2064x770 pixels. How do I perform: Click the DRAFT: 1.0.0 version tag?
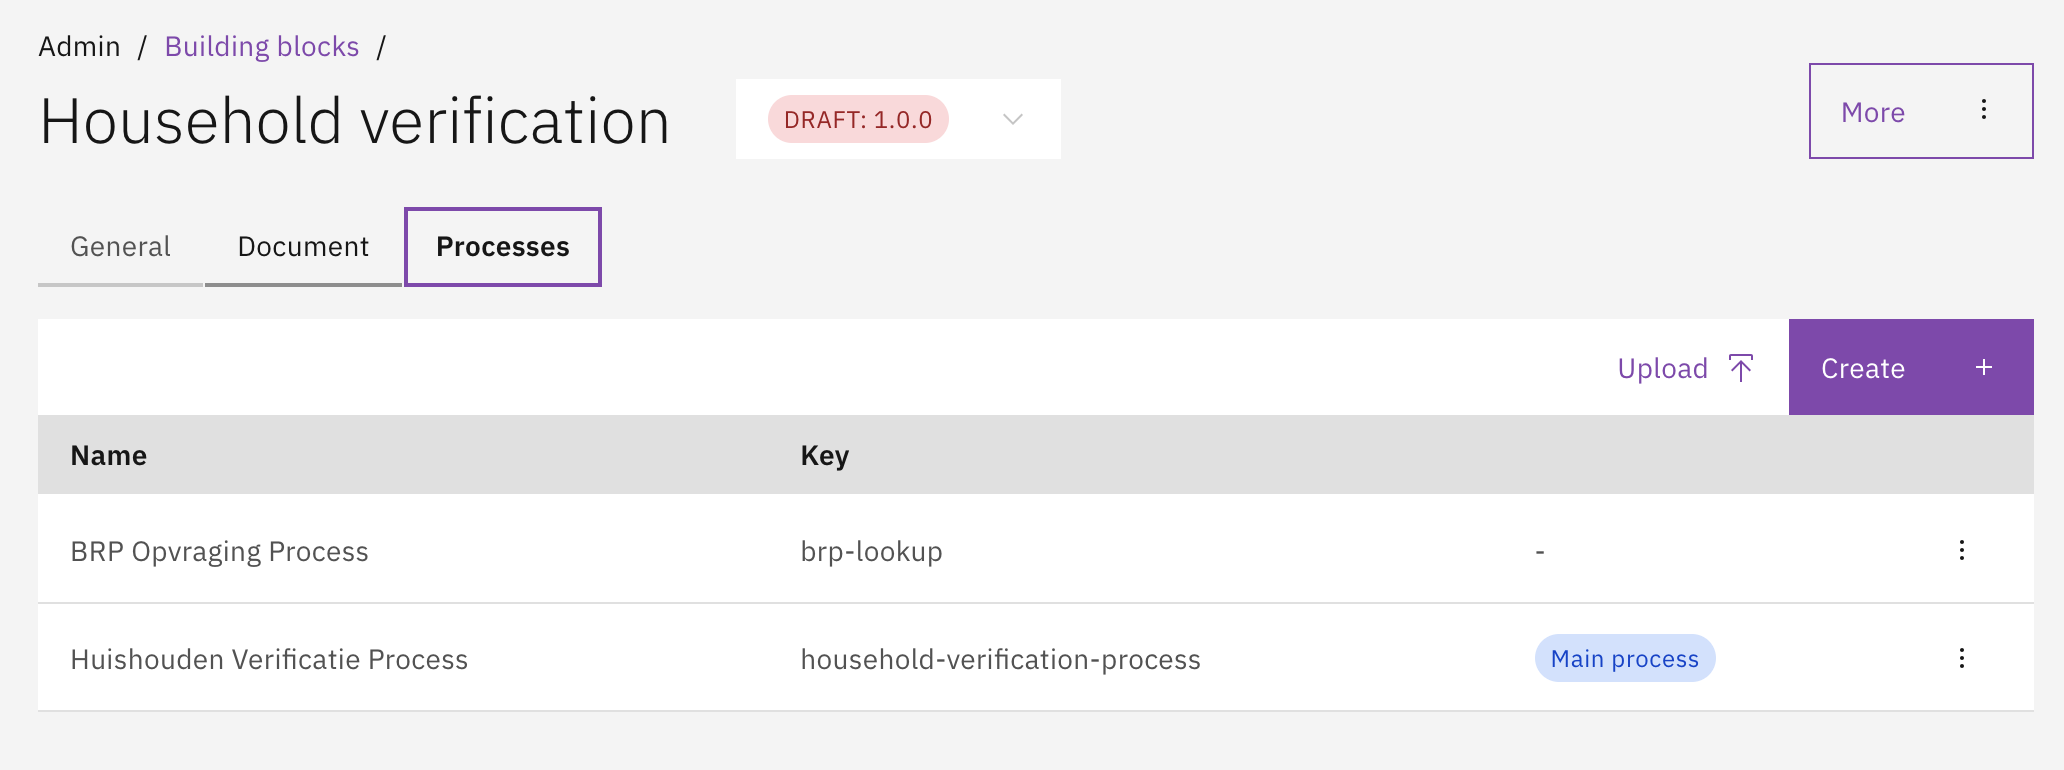coord(857,119)
